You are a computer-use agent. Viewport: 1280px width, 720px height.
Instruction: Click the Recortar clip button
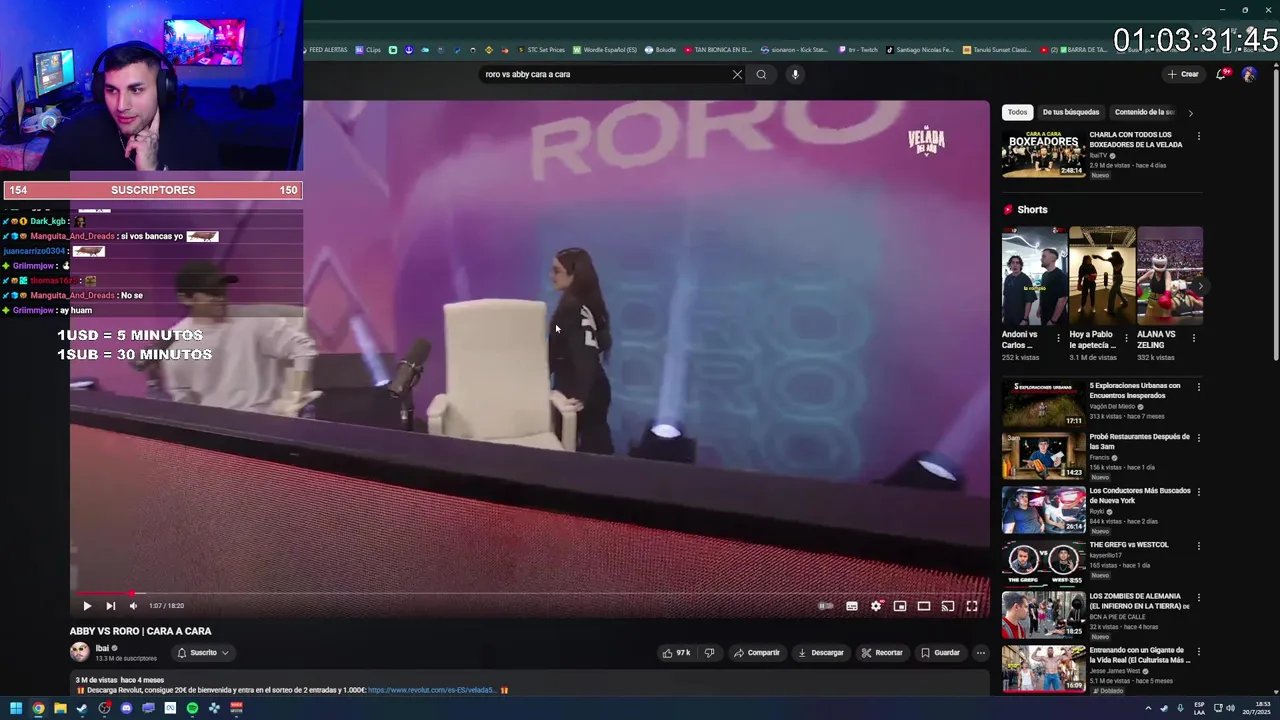pos(882,653)
